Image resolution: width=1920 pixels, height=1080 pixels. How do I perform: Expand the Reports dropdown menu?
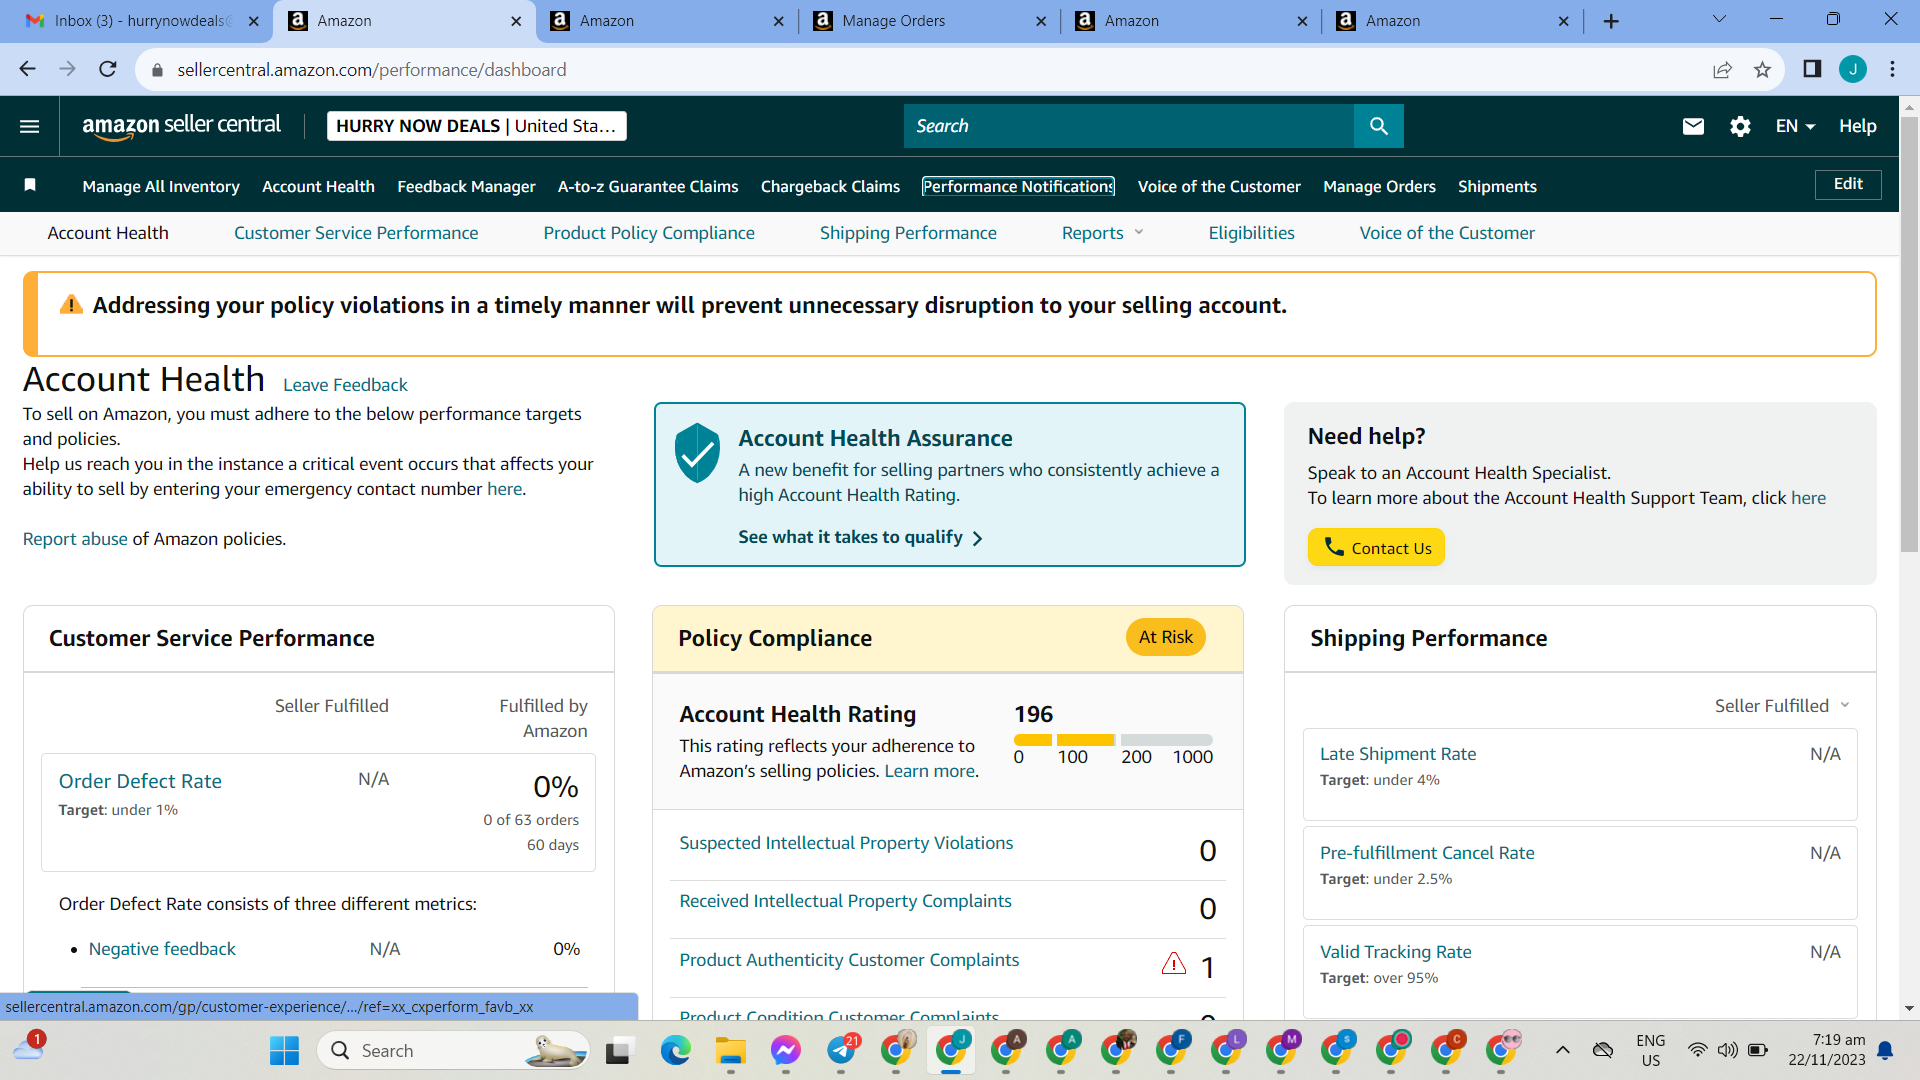pyautogui.click(x=1102, y=233)
